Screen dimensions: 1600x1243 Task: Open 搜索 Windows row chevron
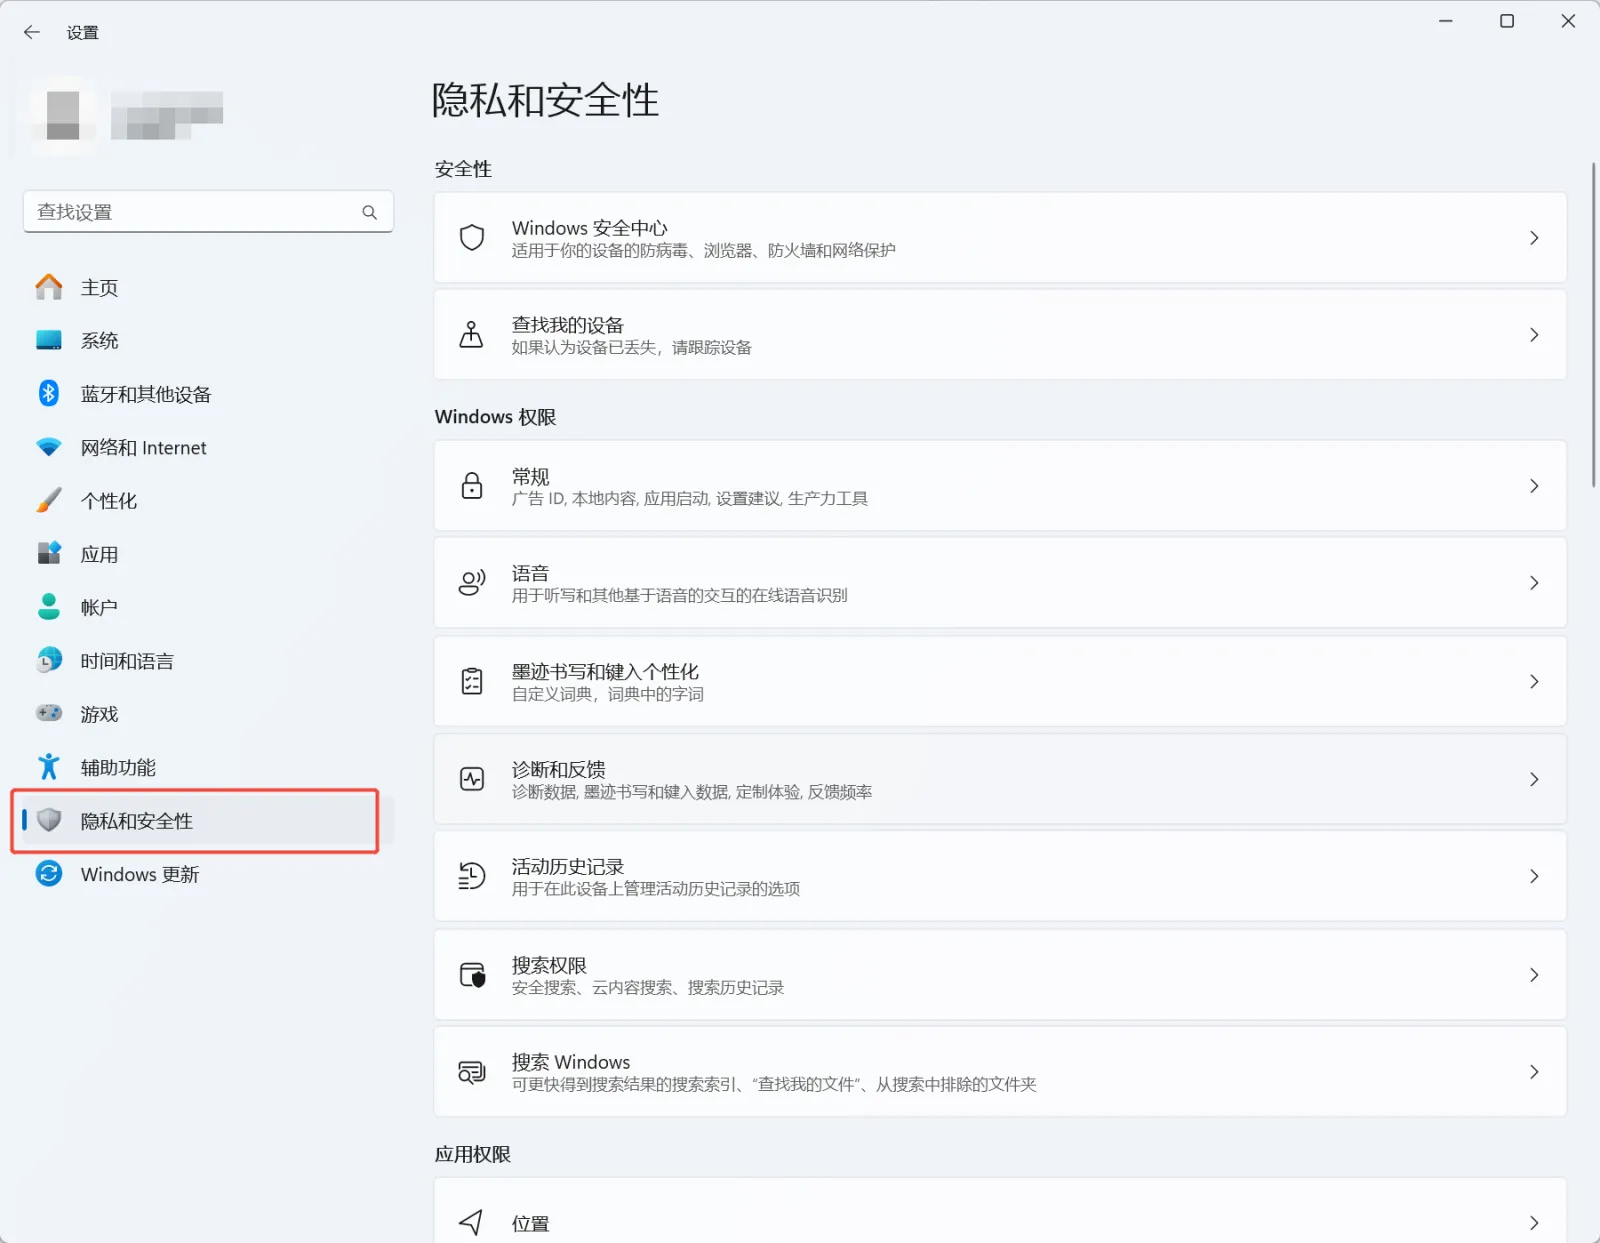coord(1534,1072)
